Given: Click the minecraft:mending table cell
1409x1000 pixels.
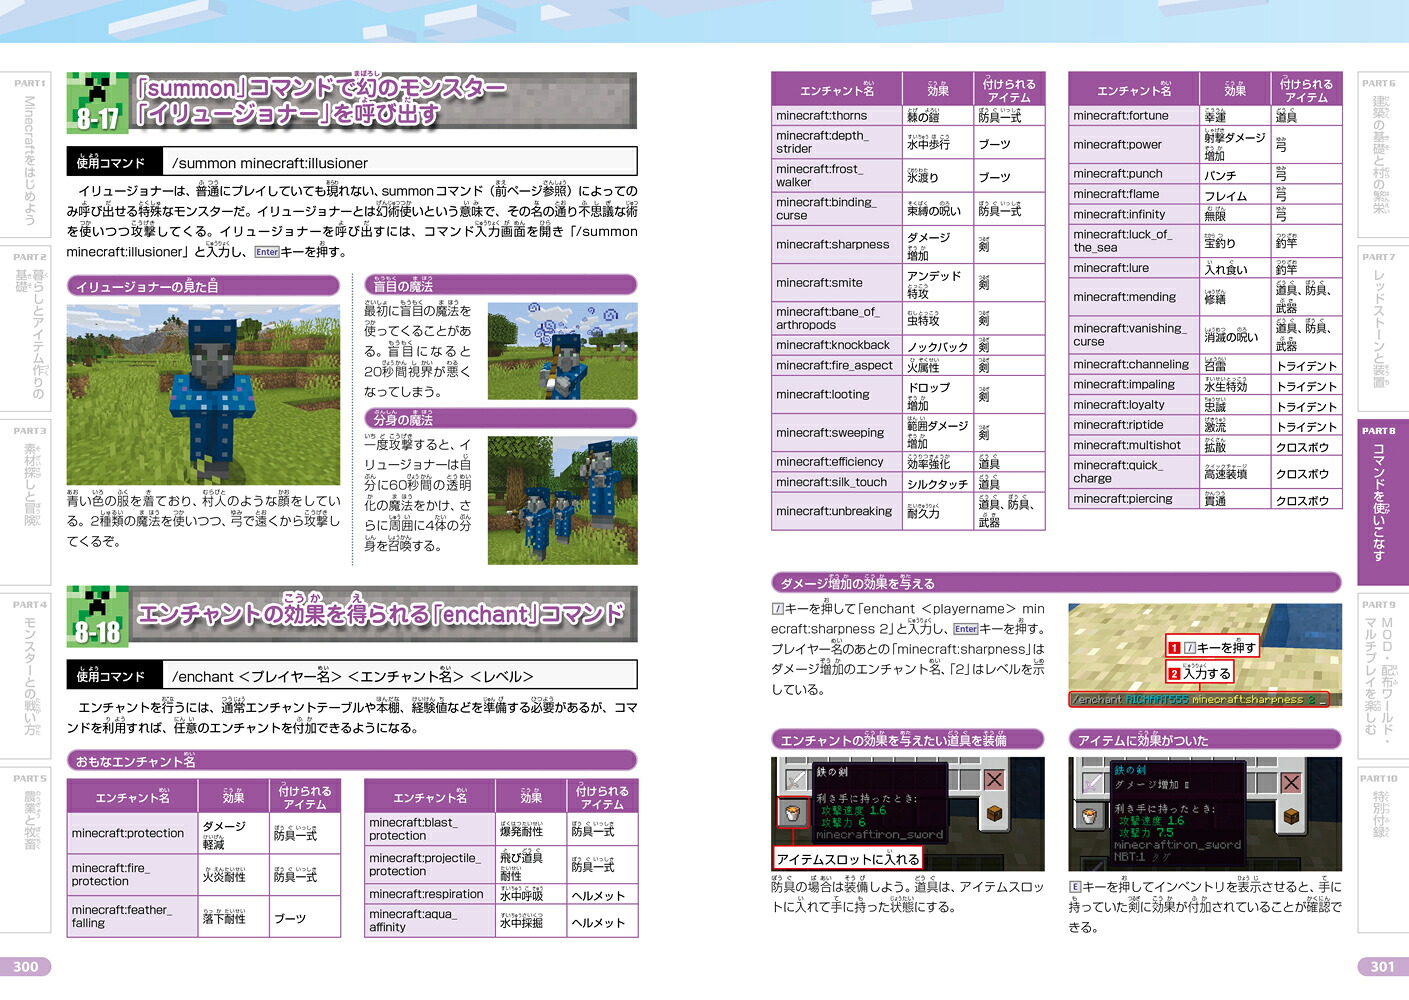Looking at the screenshot, I should [1134, 297].
